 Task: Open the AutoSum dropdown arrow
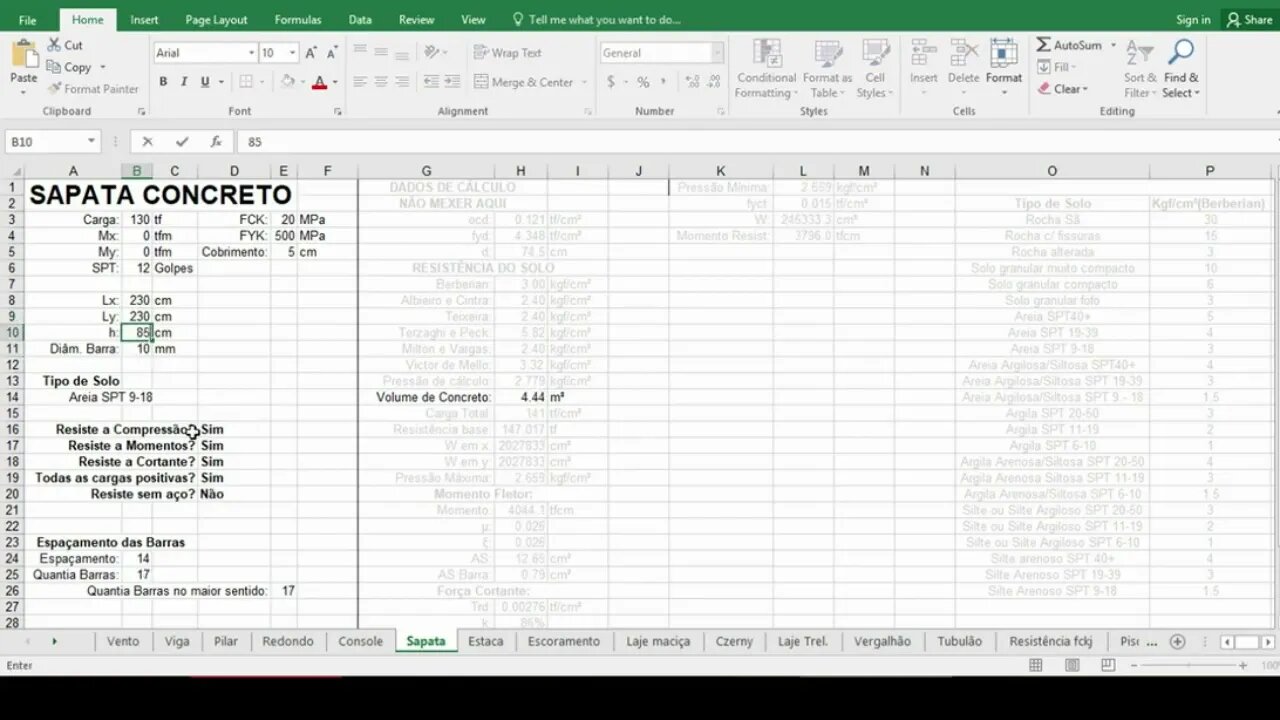(x=1112, y=45)
